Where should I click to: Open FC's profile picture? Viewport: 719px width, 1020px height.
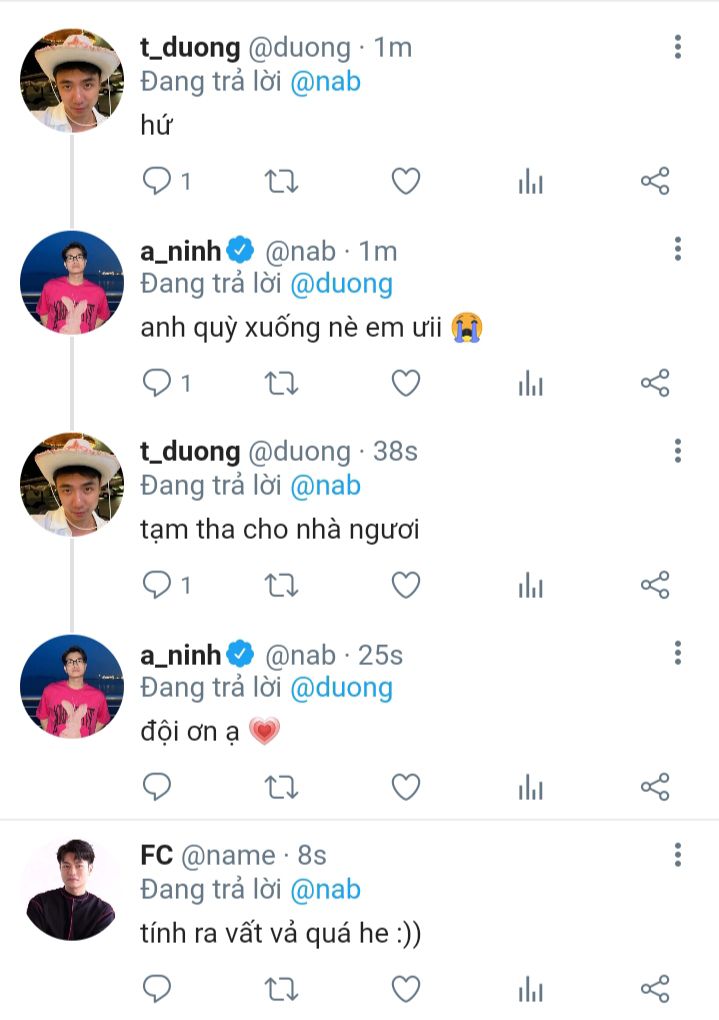pyautogui.click(x=71, y=889)
